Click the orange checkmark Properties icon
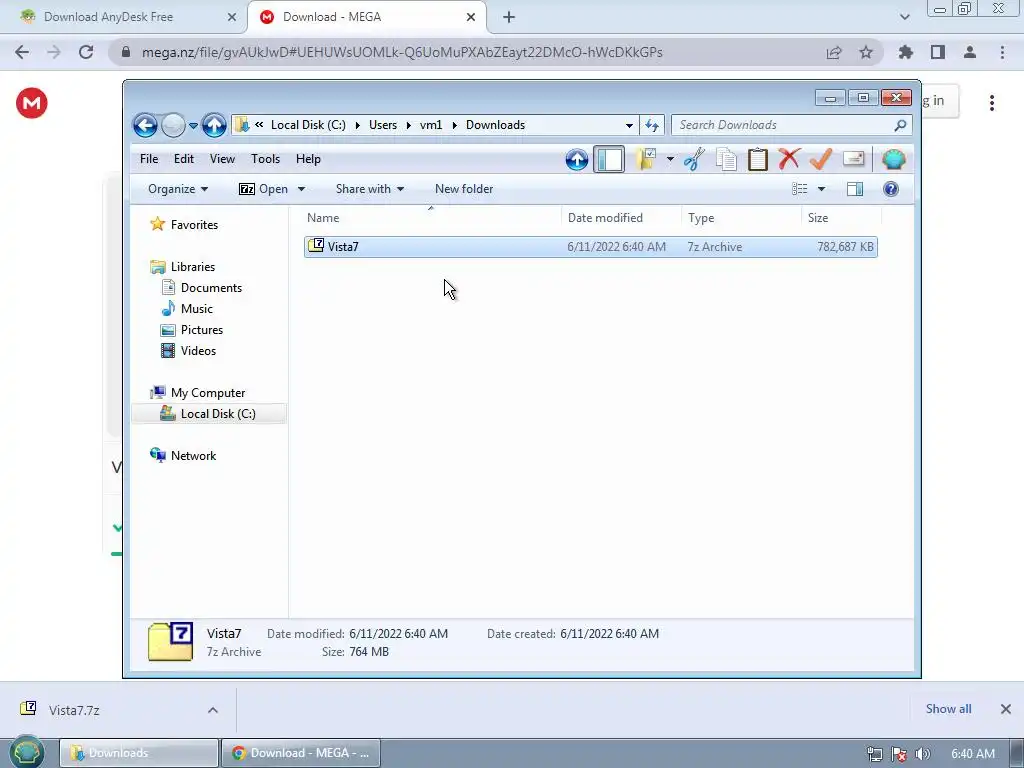1024x768 pixels. click(x=821, y=159)
